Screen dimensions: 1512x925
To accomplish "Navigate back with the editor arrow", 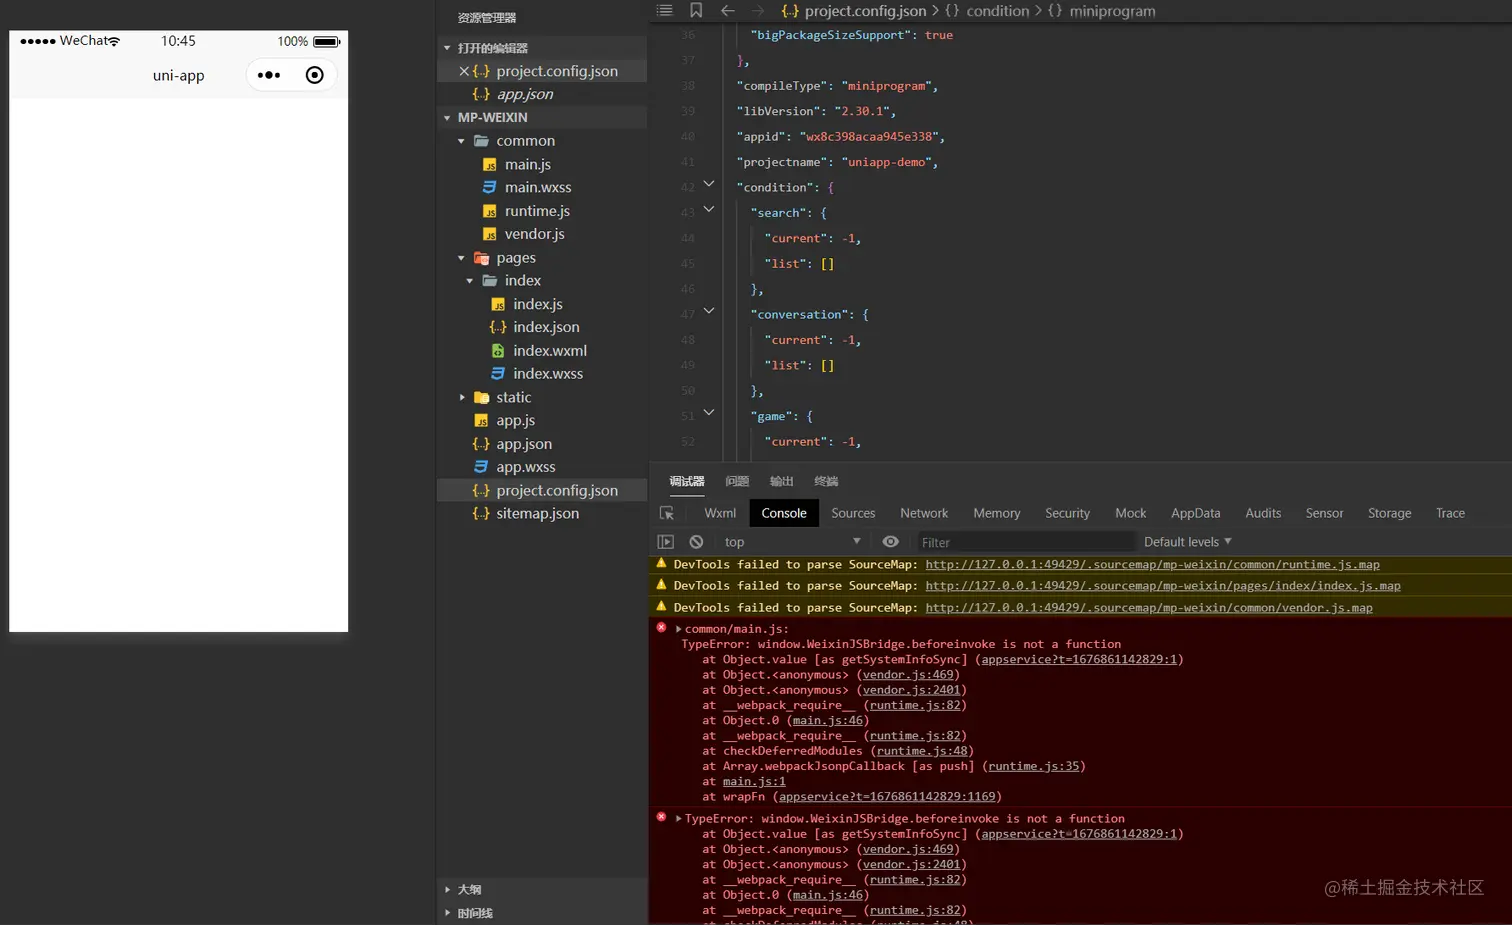I will (728, 10).
